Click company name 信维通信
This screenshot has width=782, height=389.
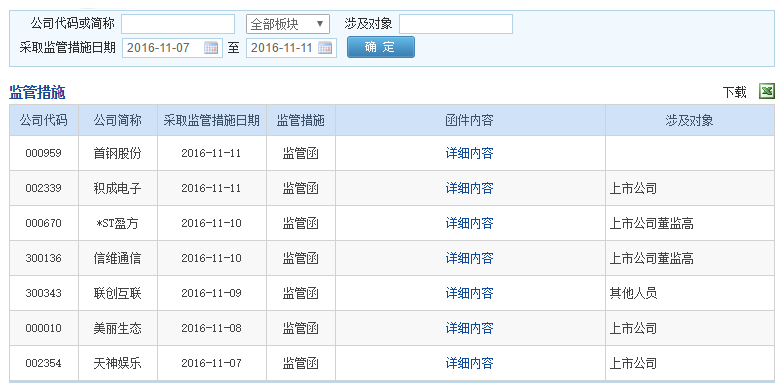(x=118, y=258)
